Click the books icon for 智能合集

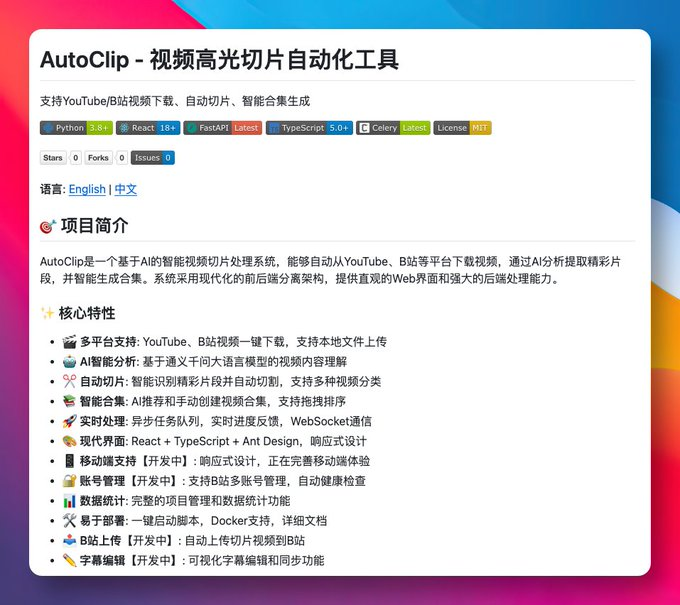(x=69, y=402)
